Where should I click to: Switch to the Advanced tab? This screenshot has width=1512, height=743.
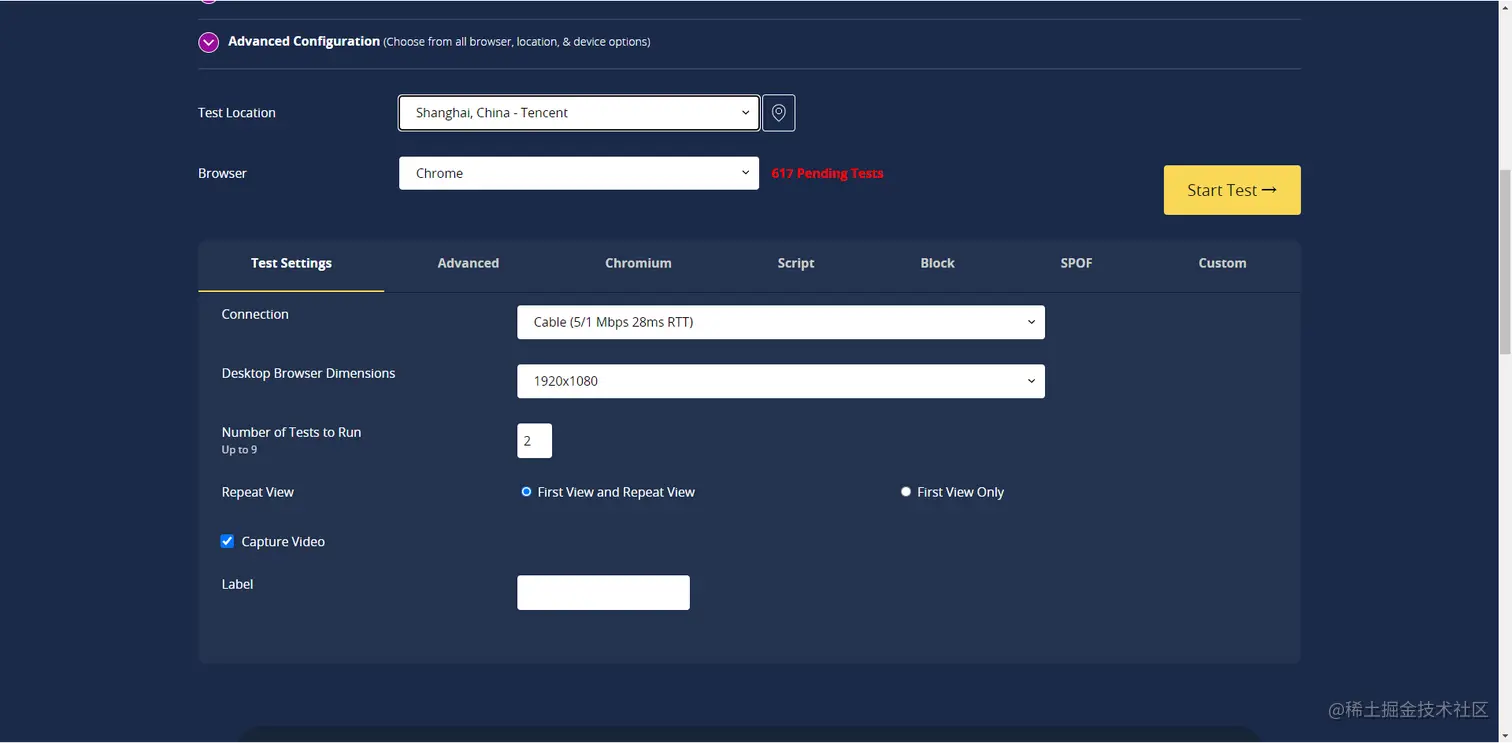(468, 263)
